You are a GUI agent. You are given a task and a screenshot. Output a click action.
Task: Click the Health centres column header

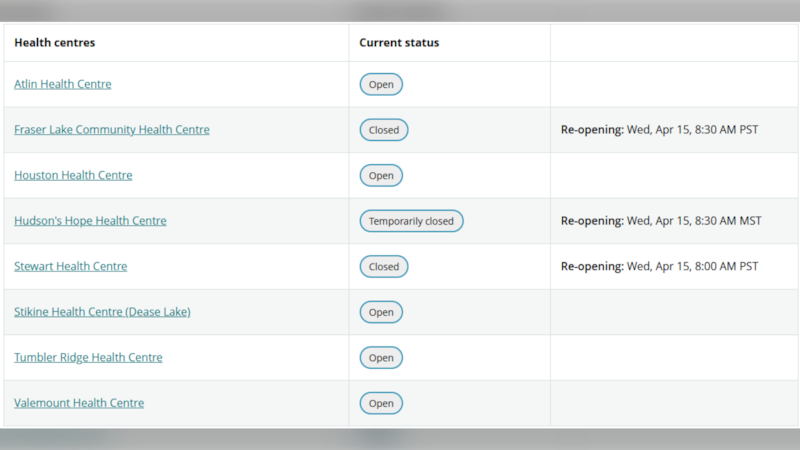[x=55, y=43]
